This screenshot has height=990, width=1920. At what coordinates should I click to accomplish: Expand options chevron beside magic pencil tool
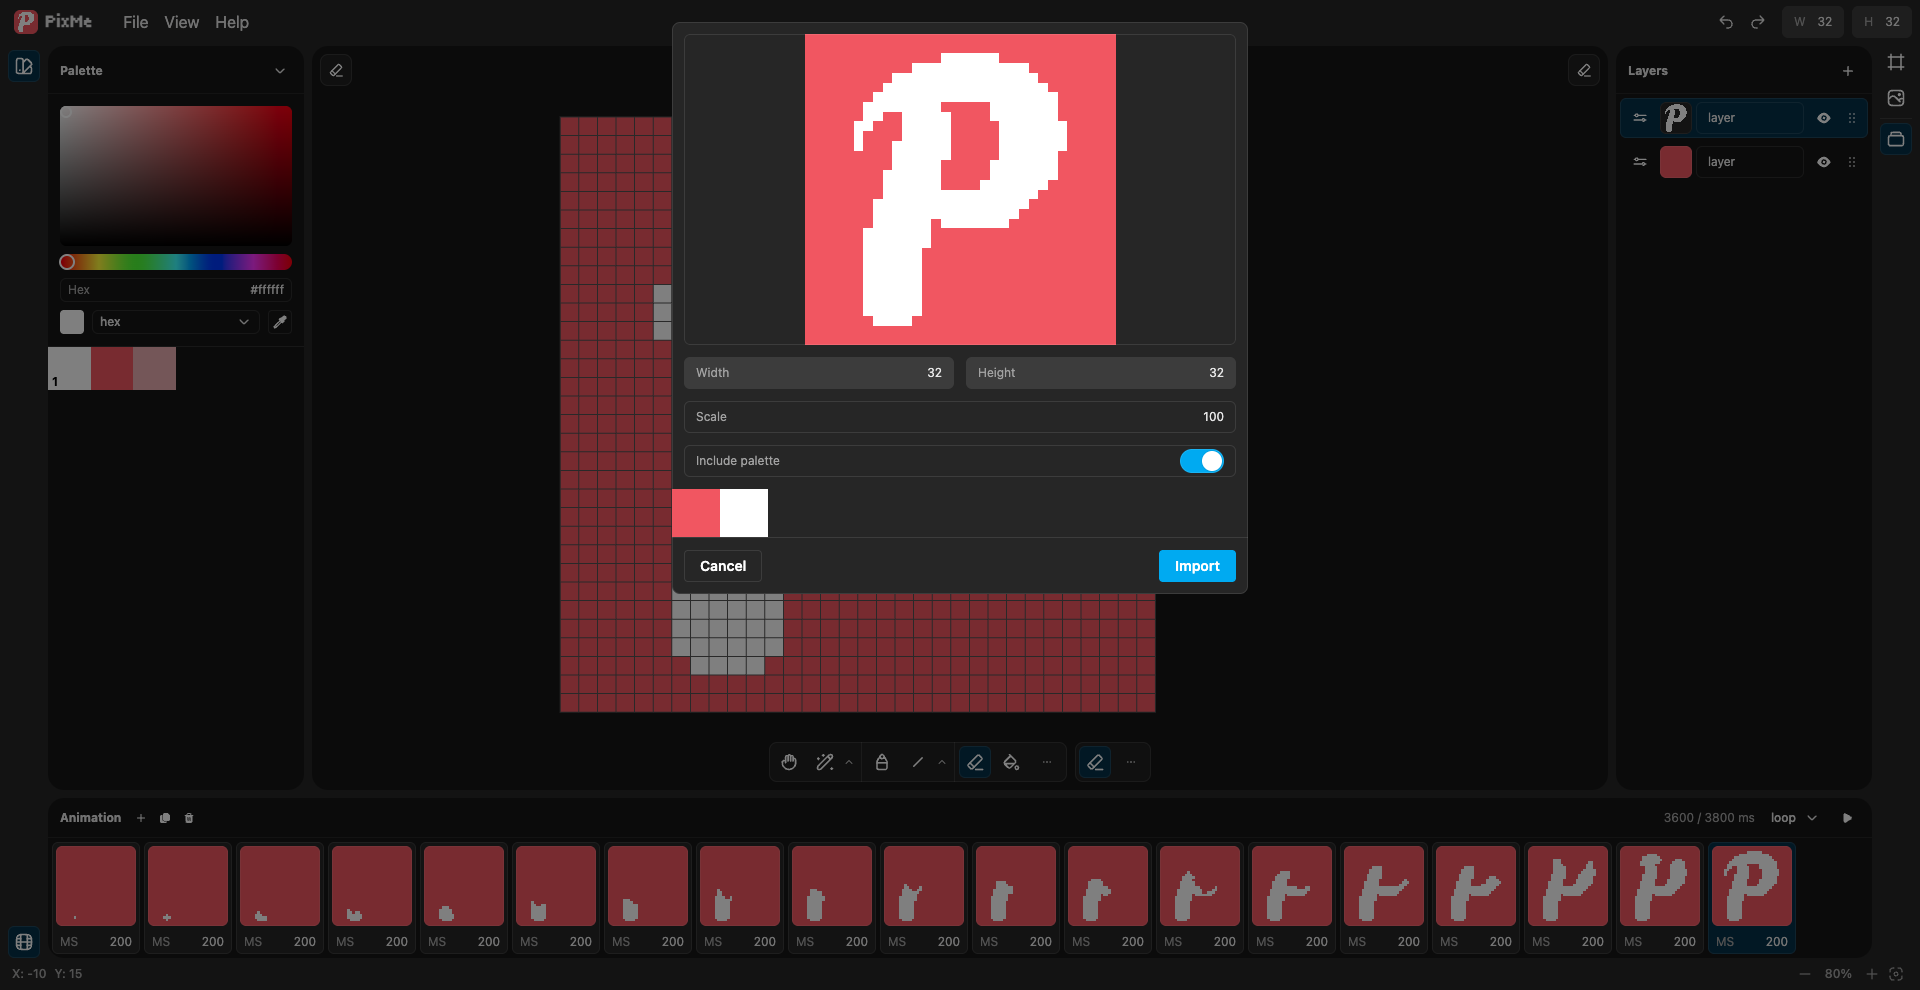coord(849,762)
